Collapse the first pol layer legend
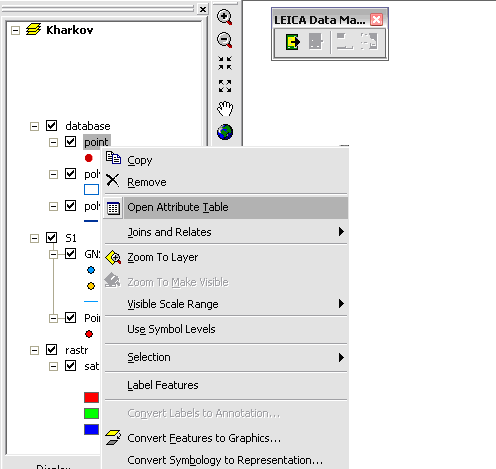This screenshot has height=469, width=496. pos(53,174)
